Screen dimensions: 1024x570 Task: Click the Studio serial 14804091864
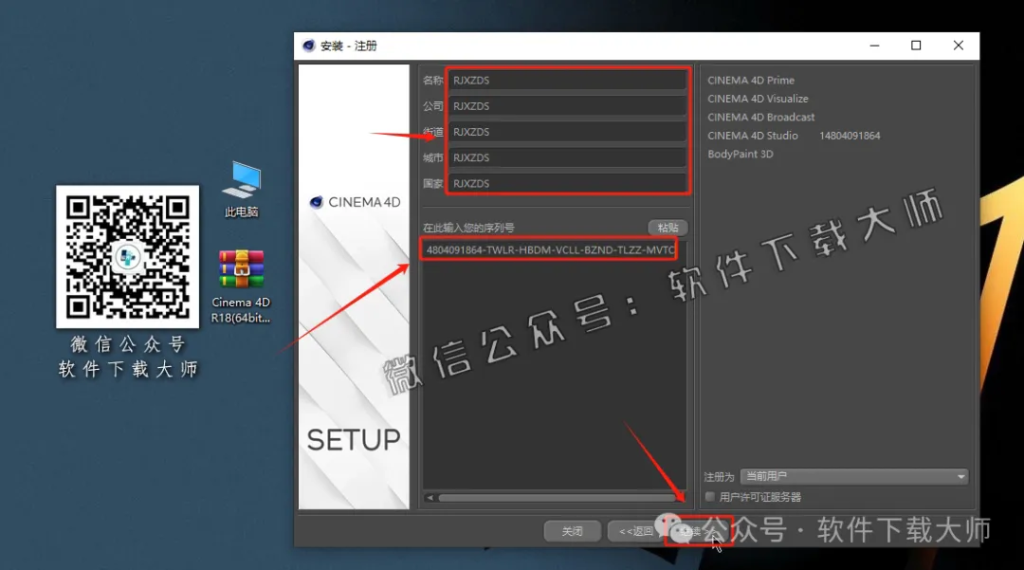850,136
